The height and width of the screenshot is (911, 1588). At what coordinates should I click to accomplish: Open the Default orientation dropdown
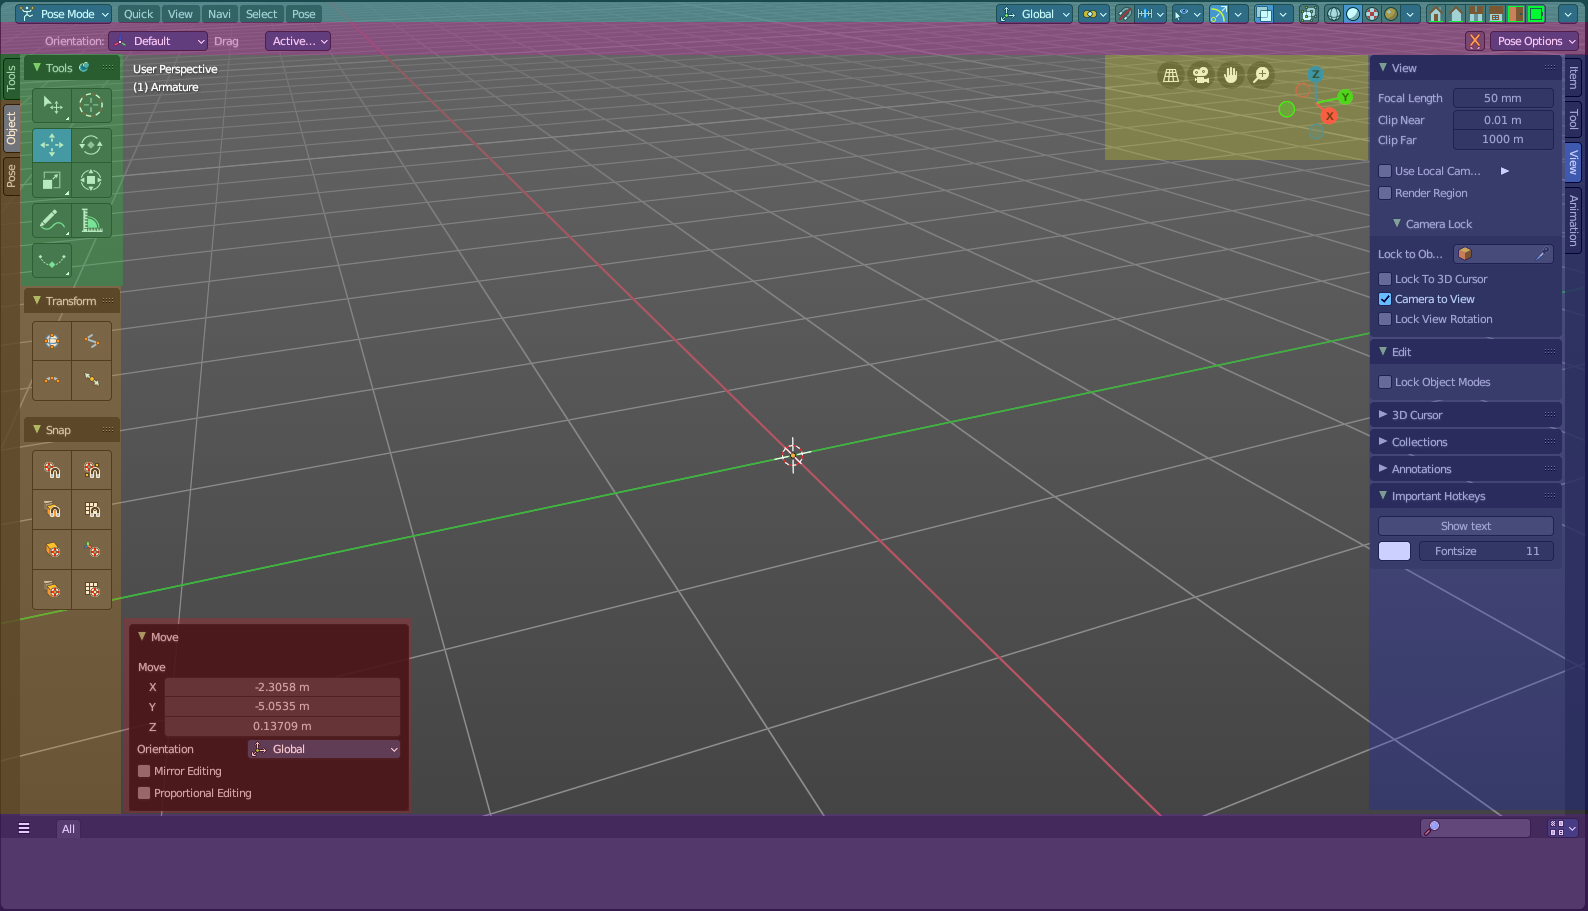pos(158,41)
